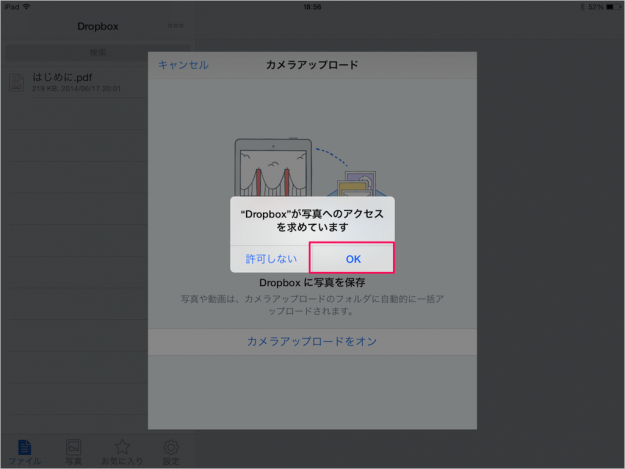Switch to the 写真 tab
This screenshot has width=625, height=469.
click(73, 452)
